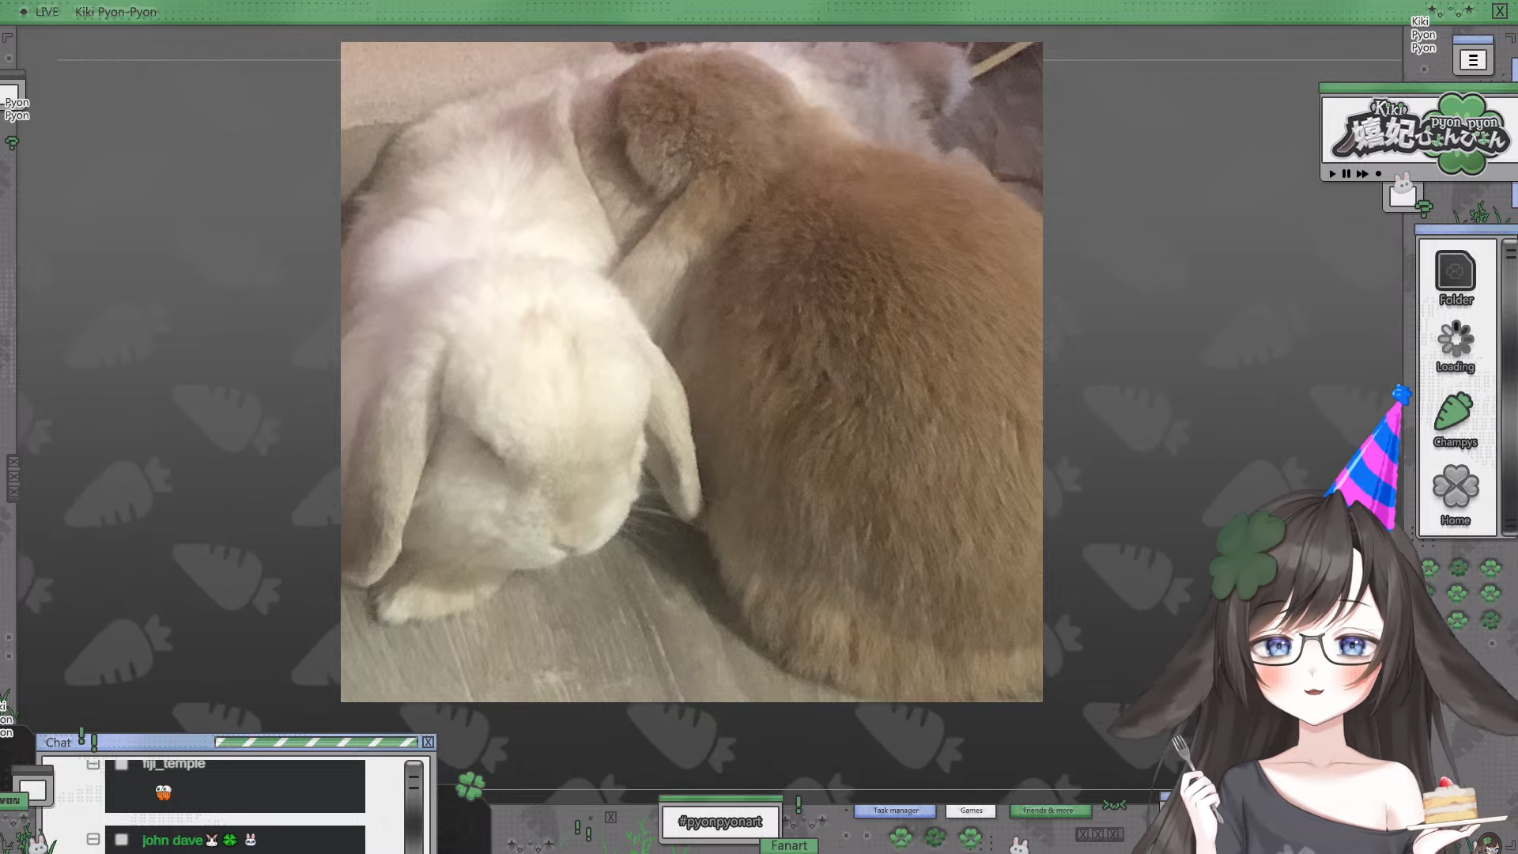Click the record dot in logo player
Viewport: 1518px width, 854px height.
point(1378,174)
